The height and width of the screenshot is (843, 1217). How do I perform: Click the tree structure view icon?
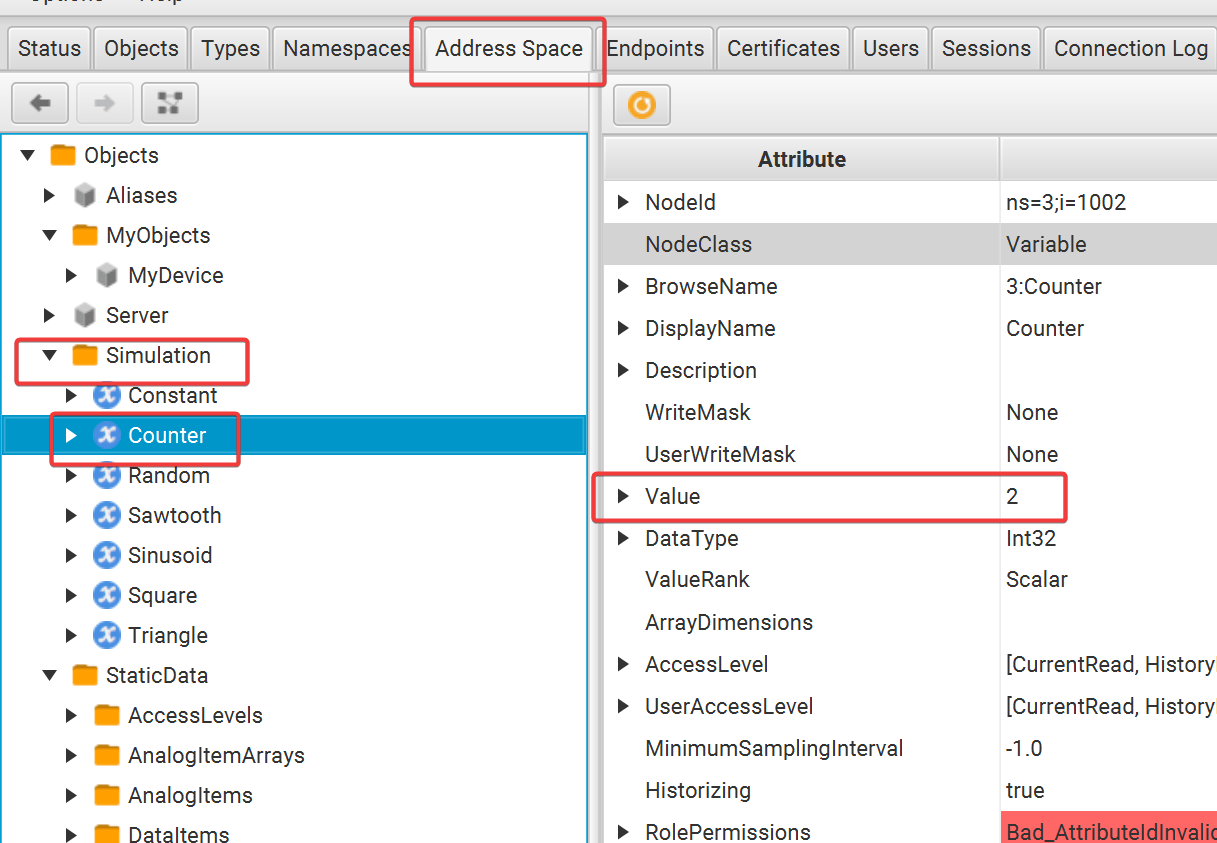(x=170, y=103)
